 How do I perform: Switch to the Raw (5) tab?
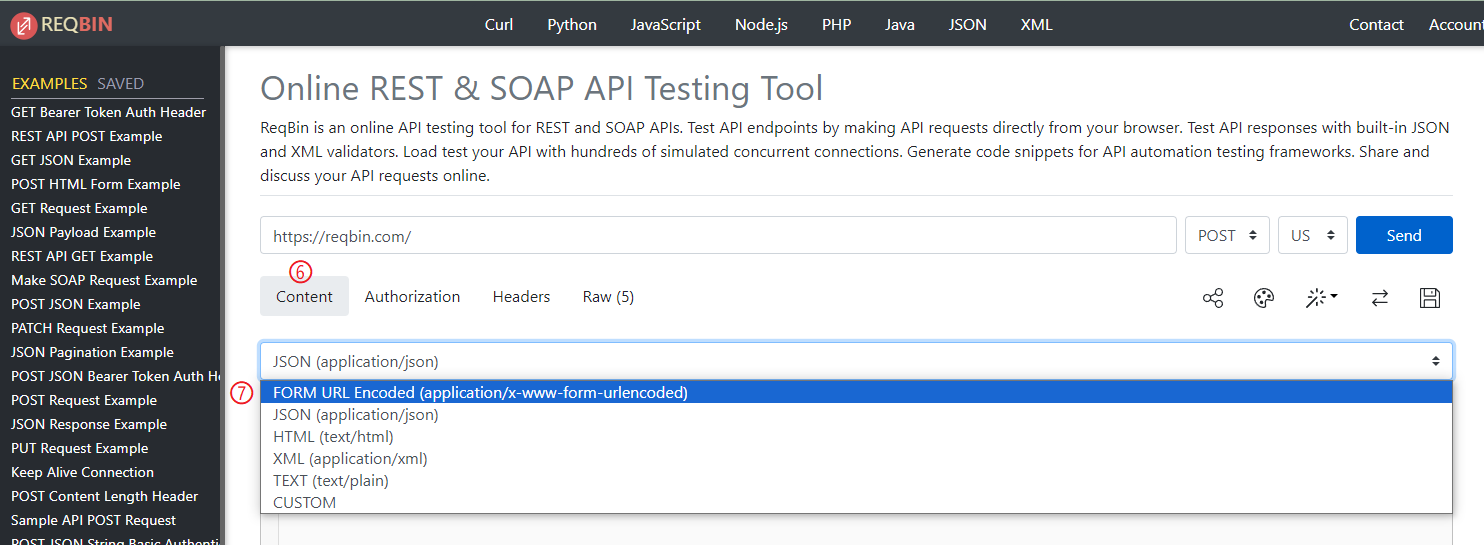(608, 296)
